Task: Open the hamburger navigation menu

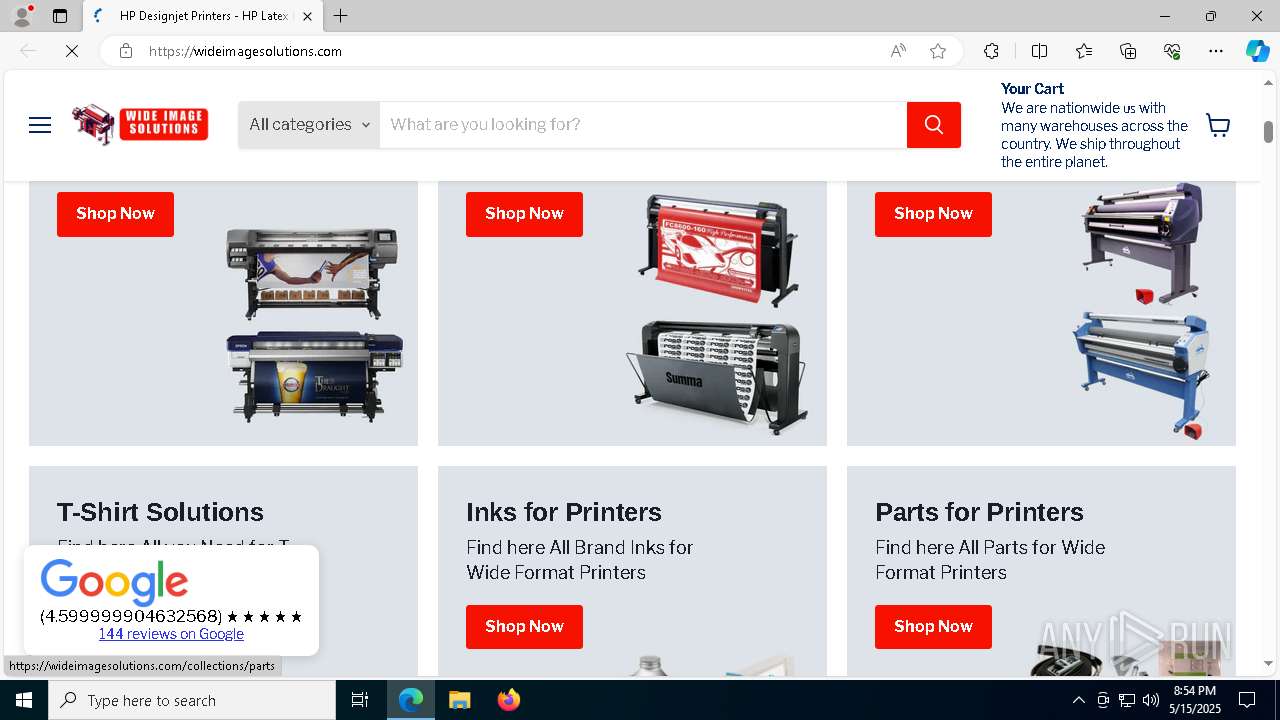Action: [40, 125]
